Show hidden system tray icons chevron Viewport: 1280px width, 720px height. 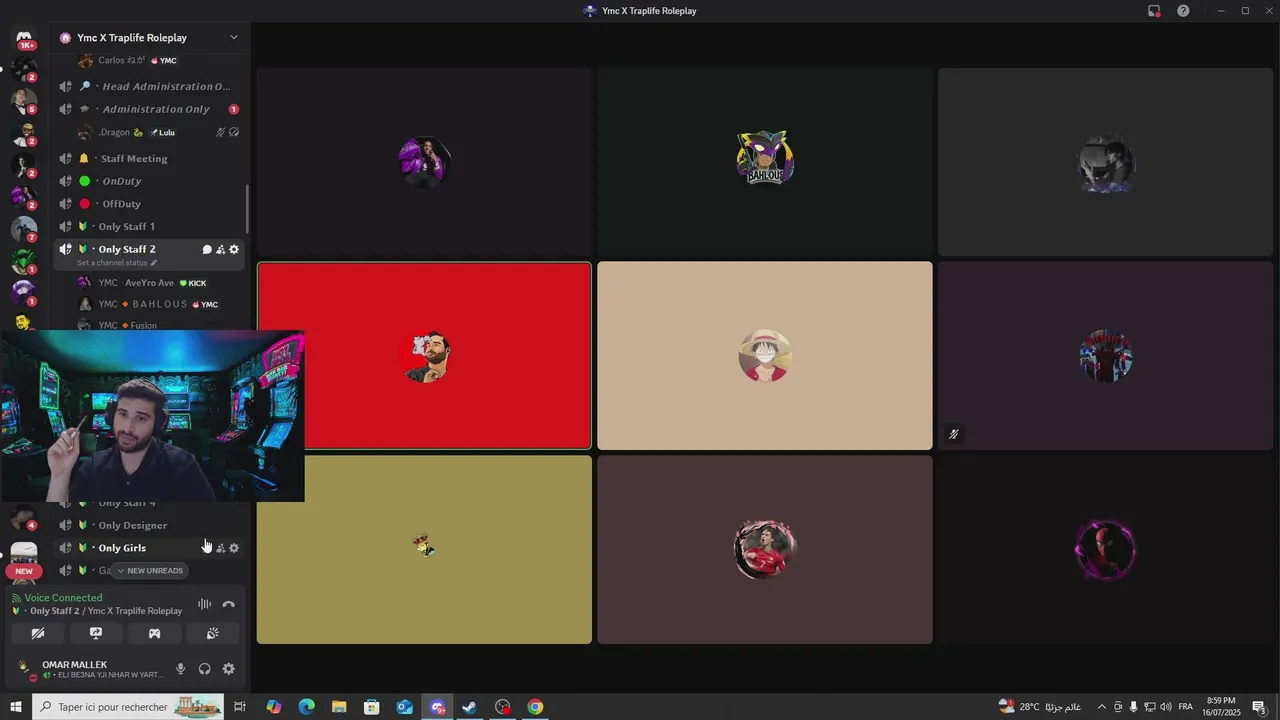[1102, 707]
